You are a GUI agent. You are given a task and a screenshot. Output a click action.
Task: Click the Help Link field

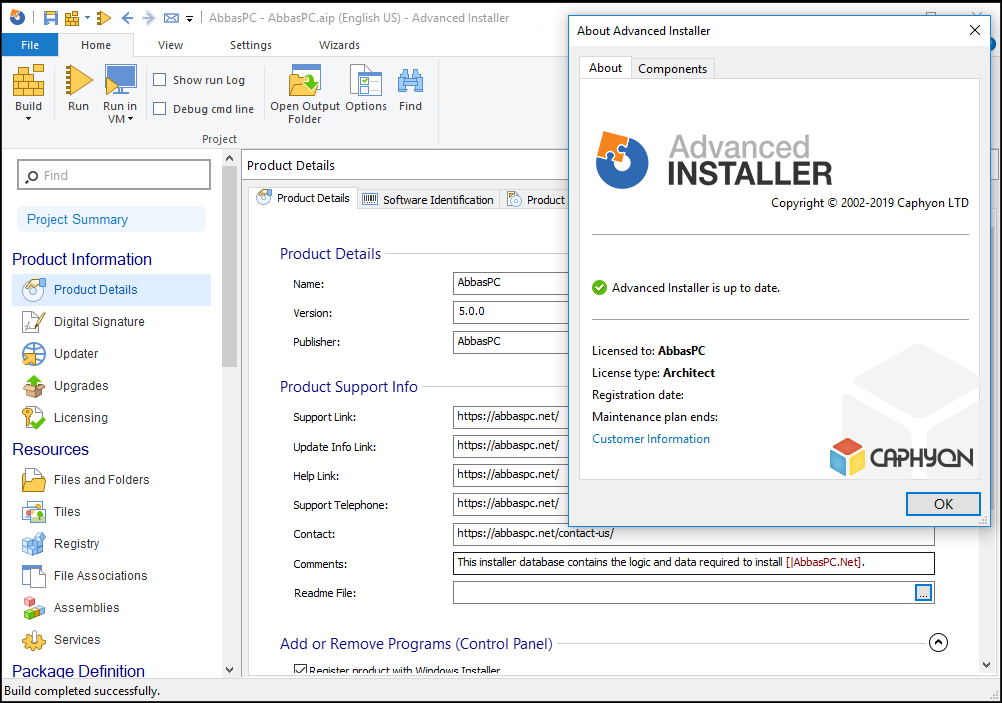[x=511, y=475]
